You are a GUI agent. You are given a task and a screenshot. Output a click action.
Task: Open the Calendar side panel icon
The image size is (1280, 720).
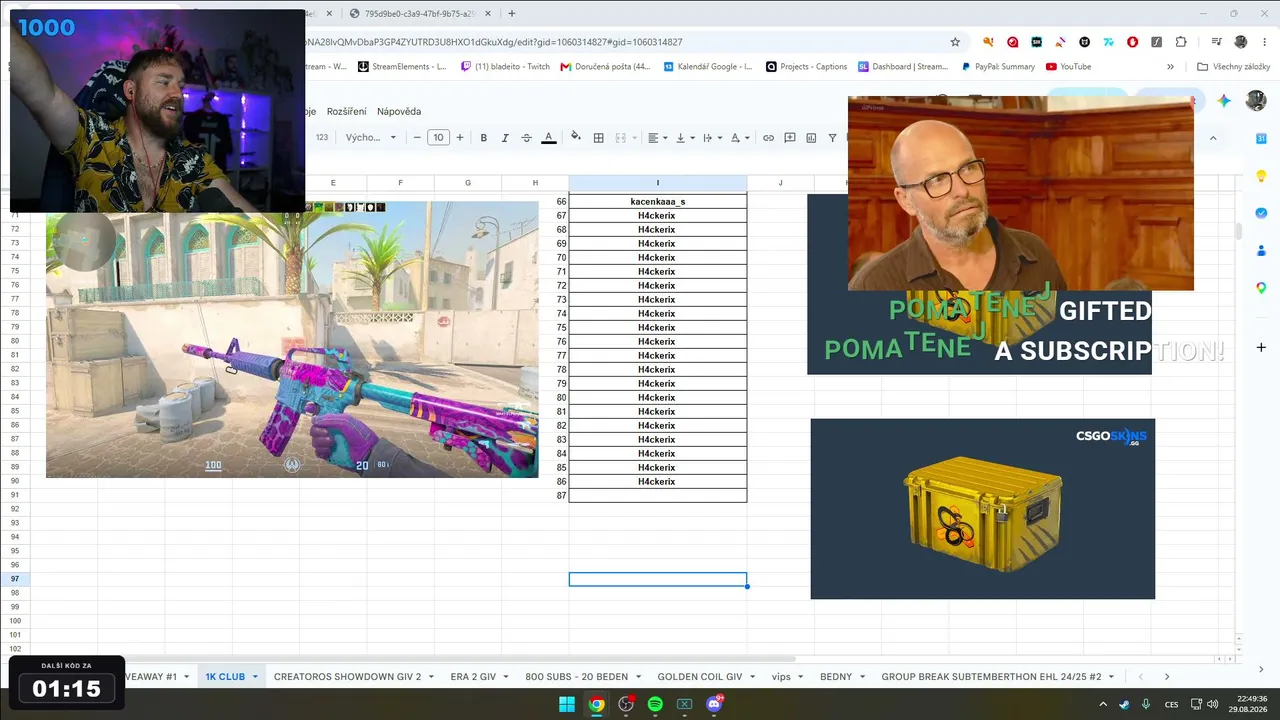coord(1261,138)
